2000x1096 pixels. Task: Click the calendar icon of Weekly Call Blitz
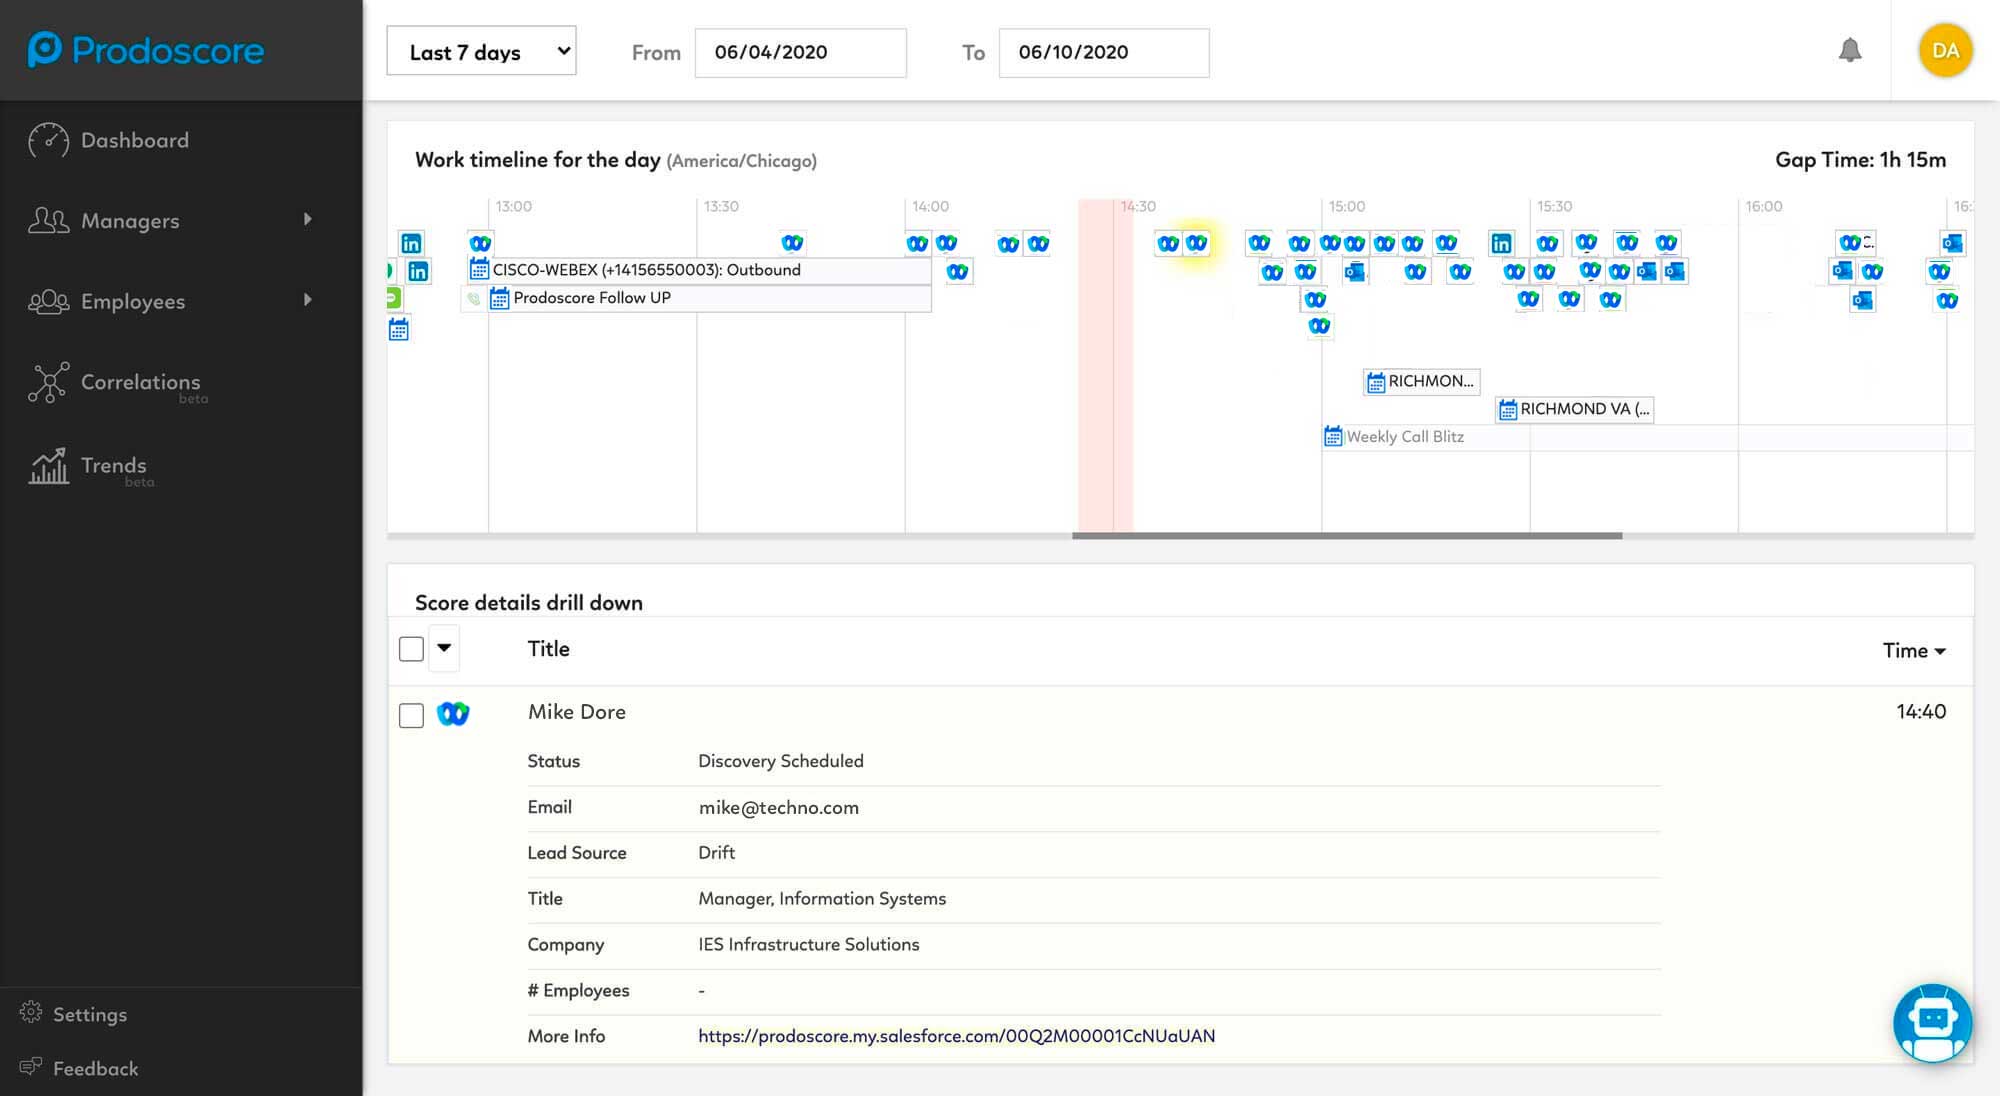pos(1333,436)
